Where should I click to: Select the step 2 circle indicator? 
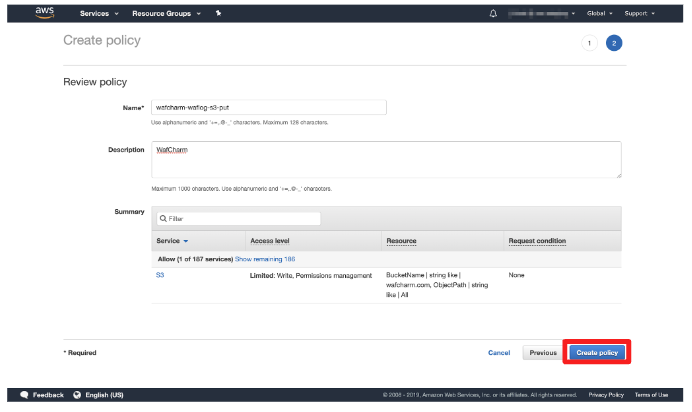click(x=613, y=43)
